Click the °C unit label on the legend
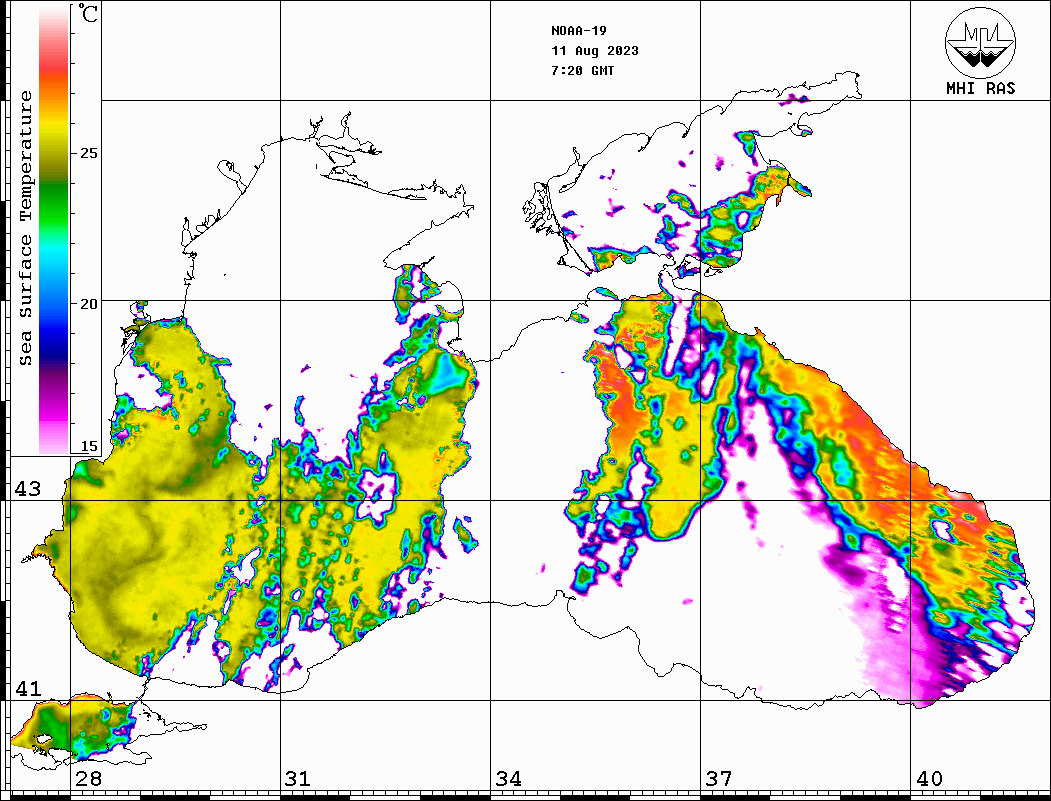 [88, 13]
